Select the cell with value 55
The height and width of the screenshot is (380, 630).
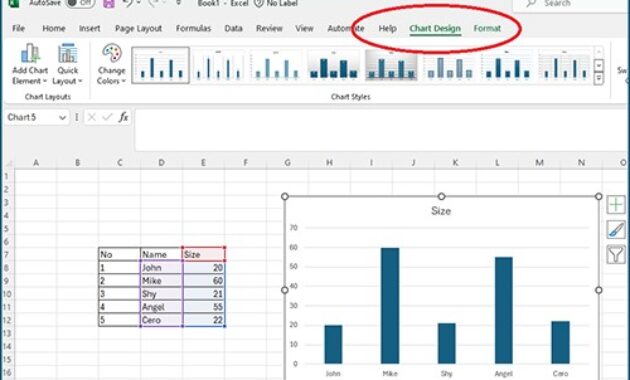coord(203,307)
